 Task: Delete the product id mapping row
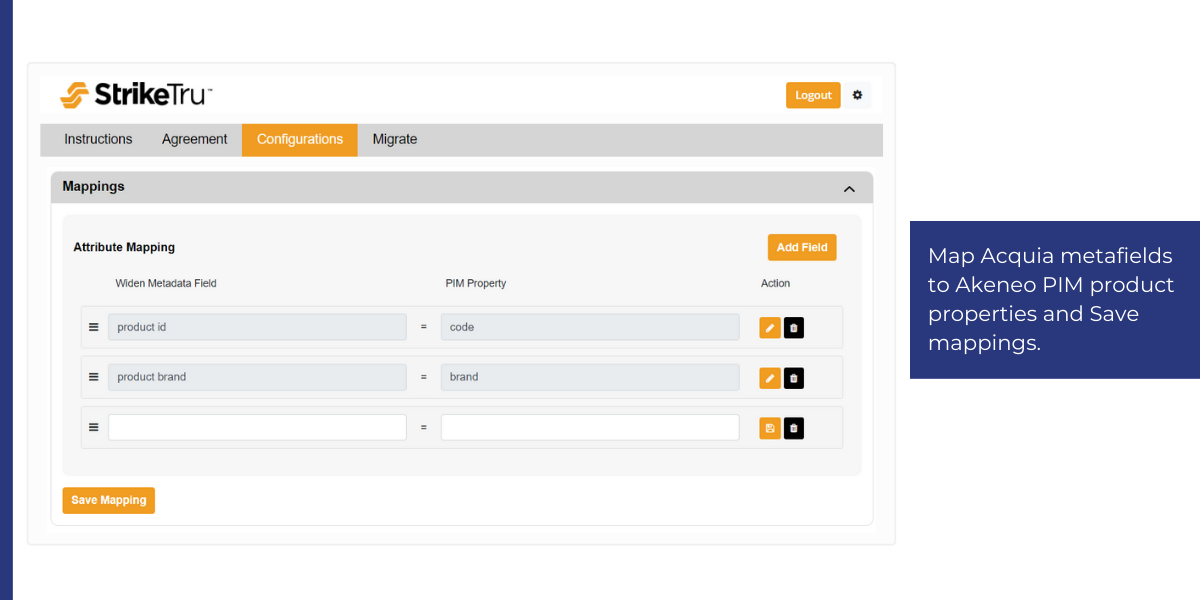click(x=794, y=327)
